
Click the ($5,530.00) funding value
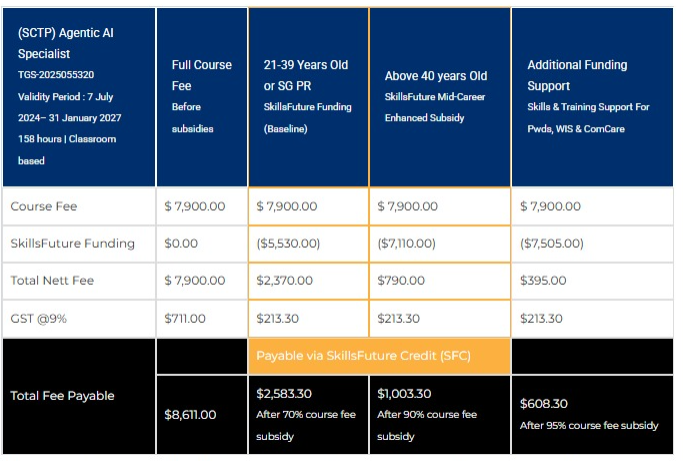288,244
